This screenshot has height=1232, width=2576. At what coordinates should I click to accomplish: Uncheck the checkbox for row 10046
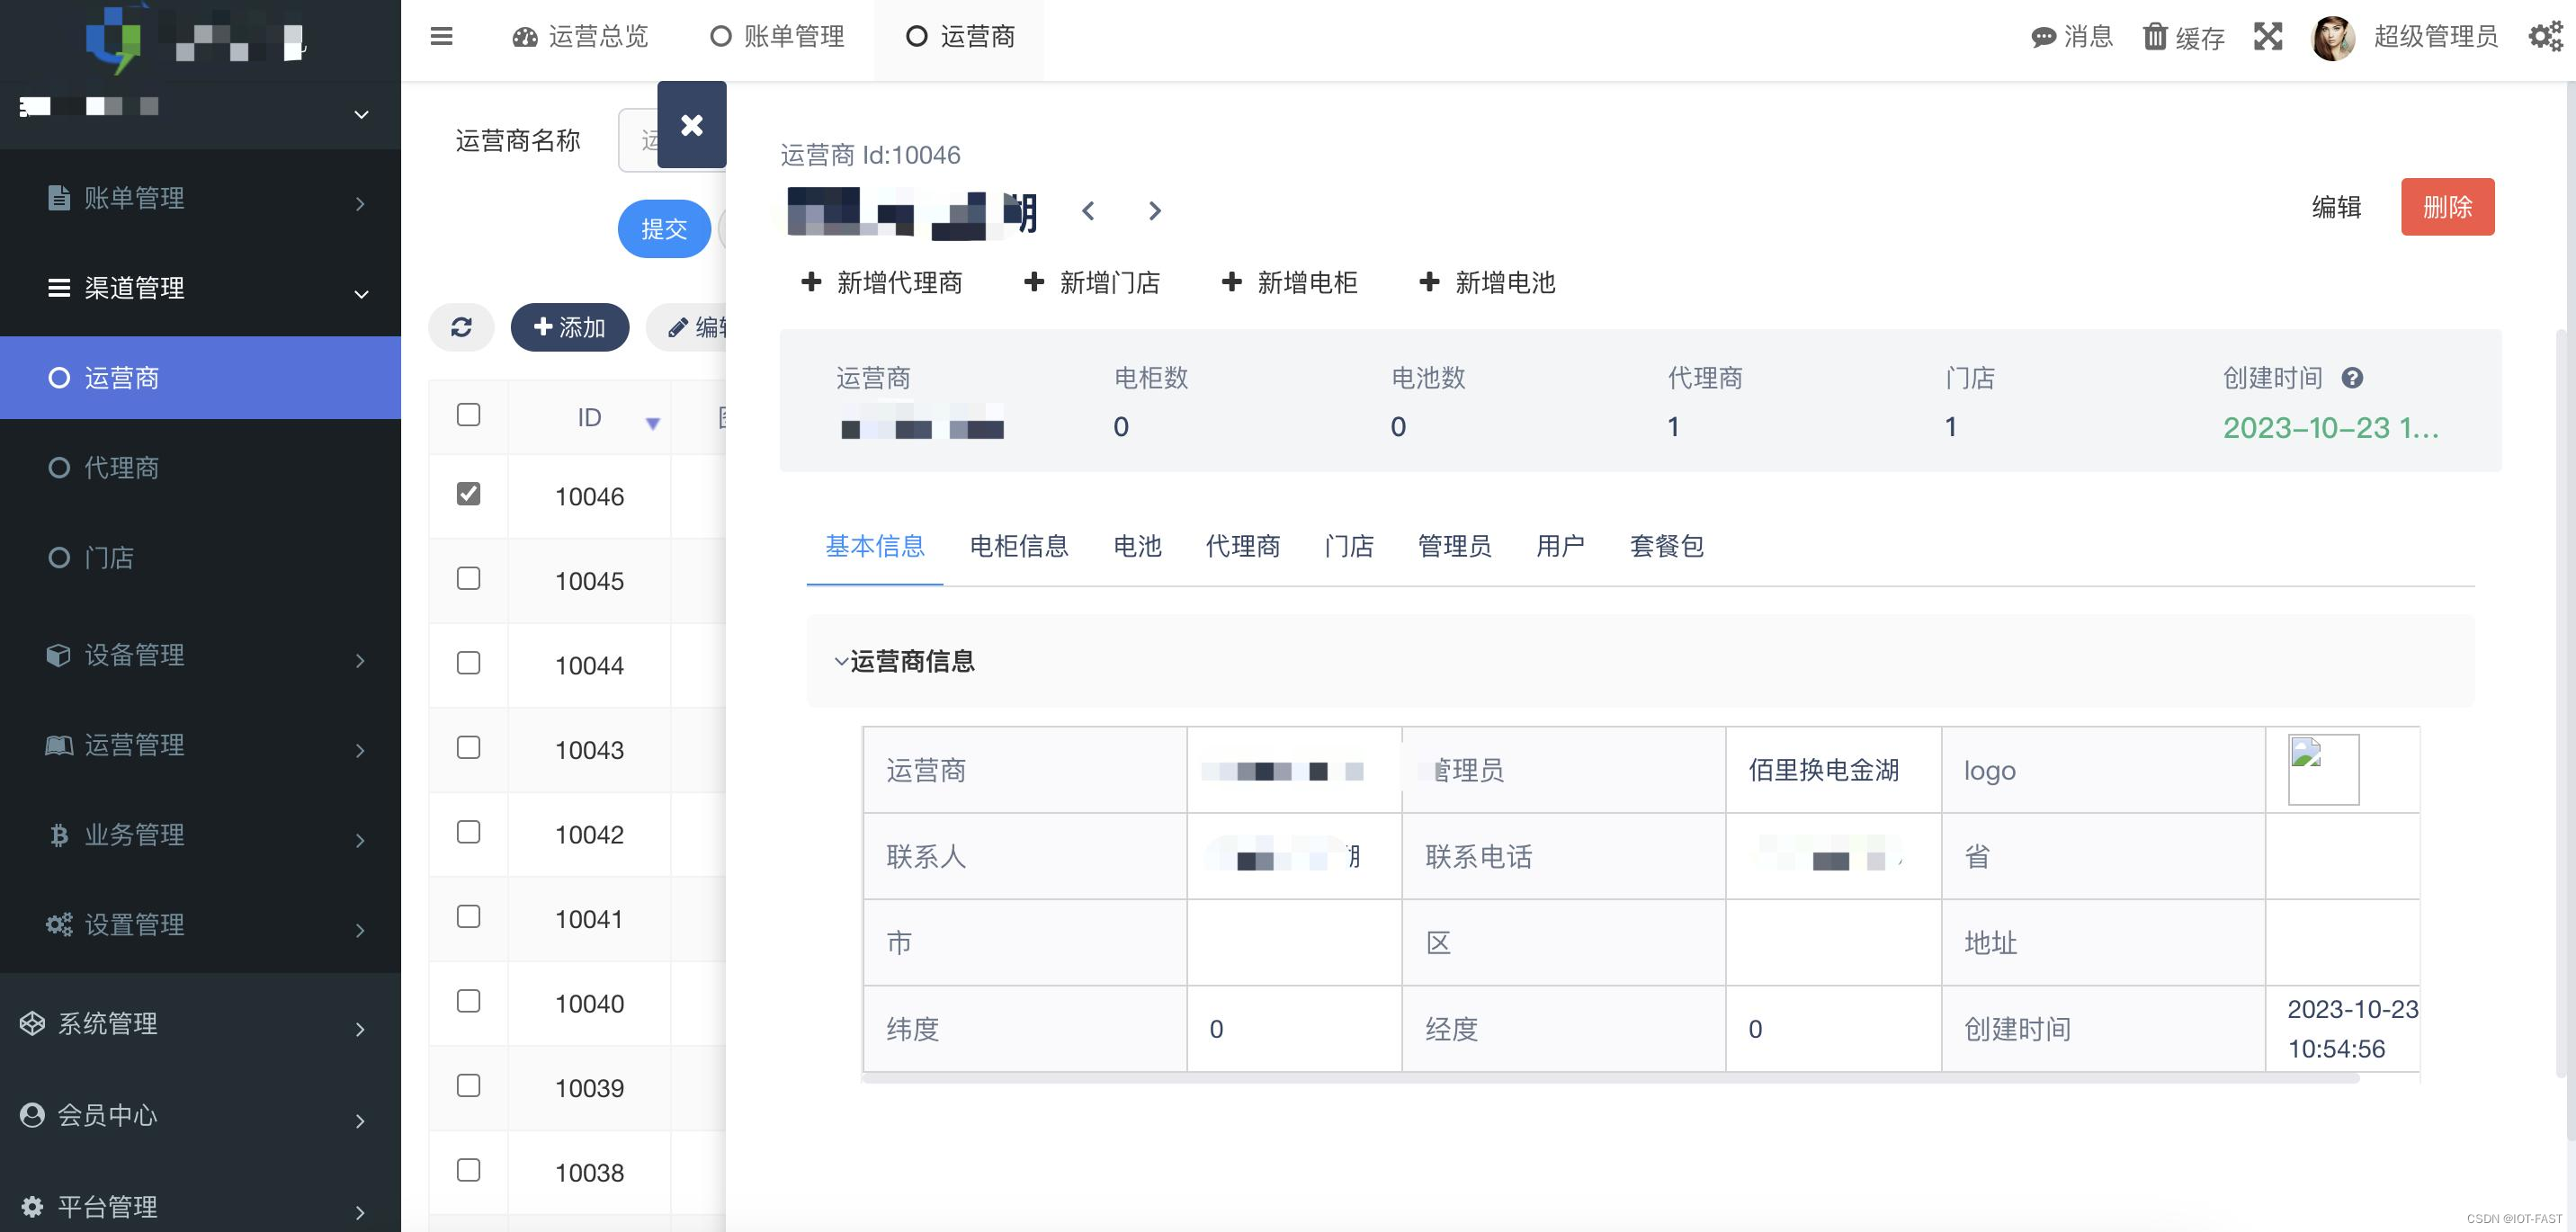pos(468,493)
